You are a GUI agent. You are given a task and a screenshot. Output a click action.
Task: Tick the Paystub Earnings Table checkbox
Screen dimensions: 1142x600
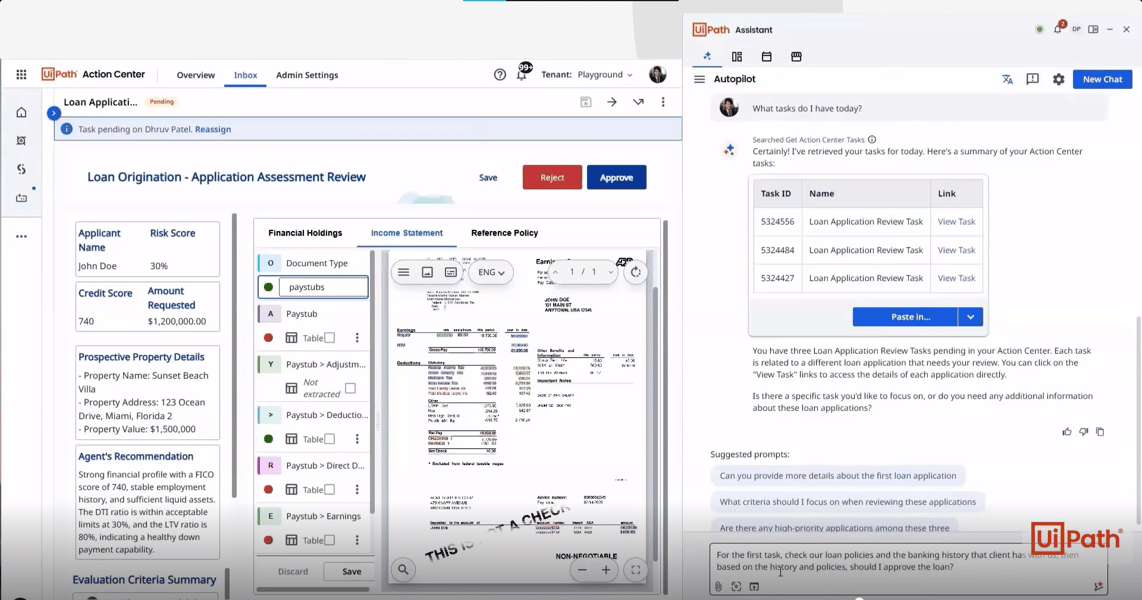[330, 540]
